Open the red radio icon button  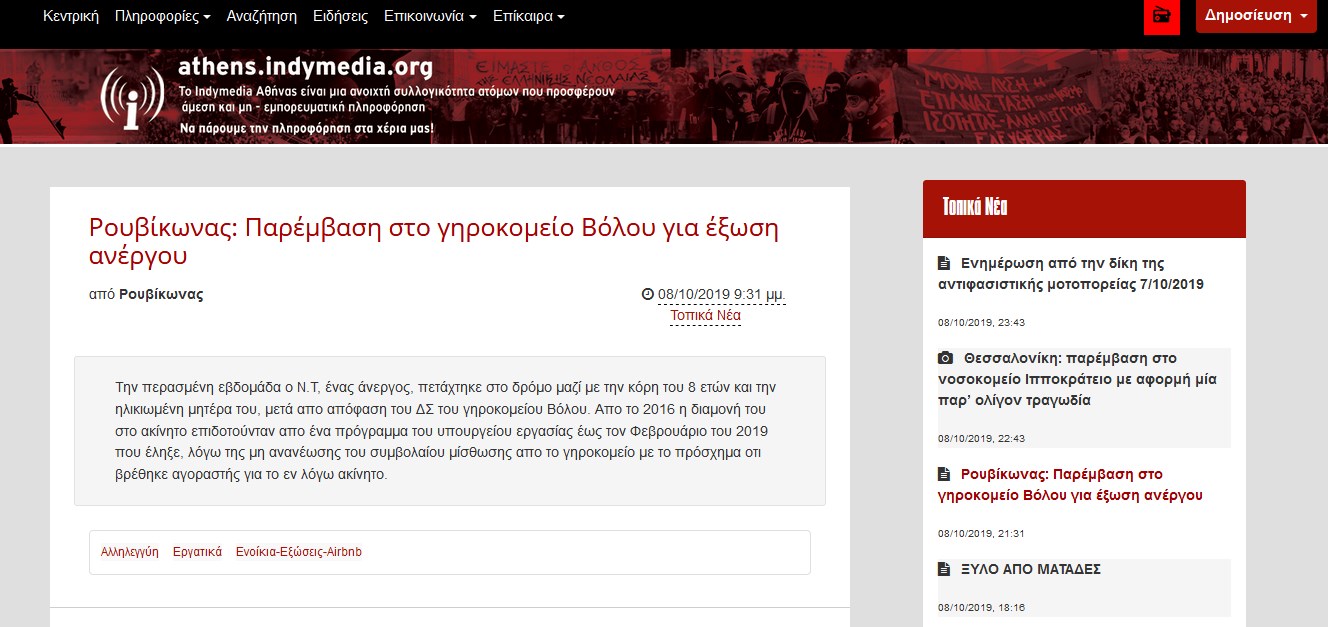click(x=1162, y=16)
